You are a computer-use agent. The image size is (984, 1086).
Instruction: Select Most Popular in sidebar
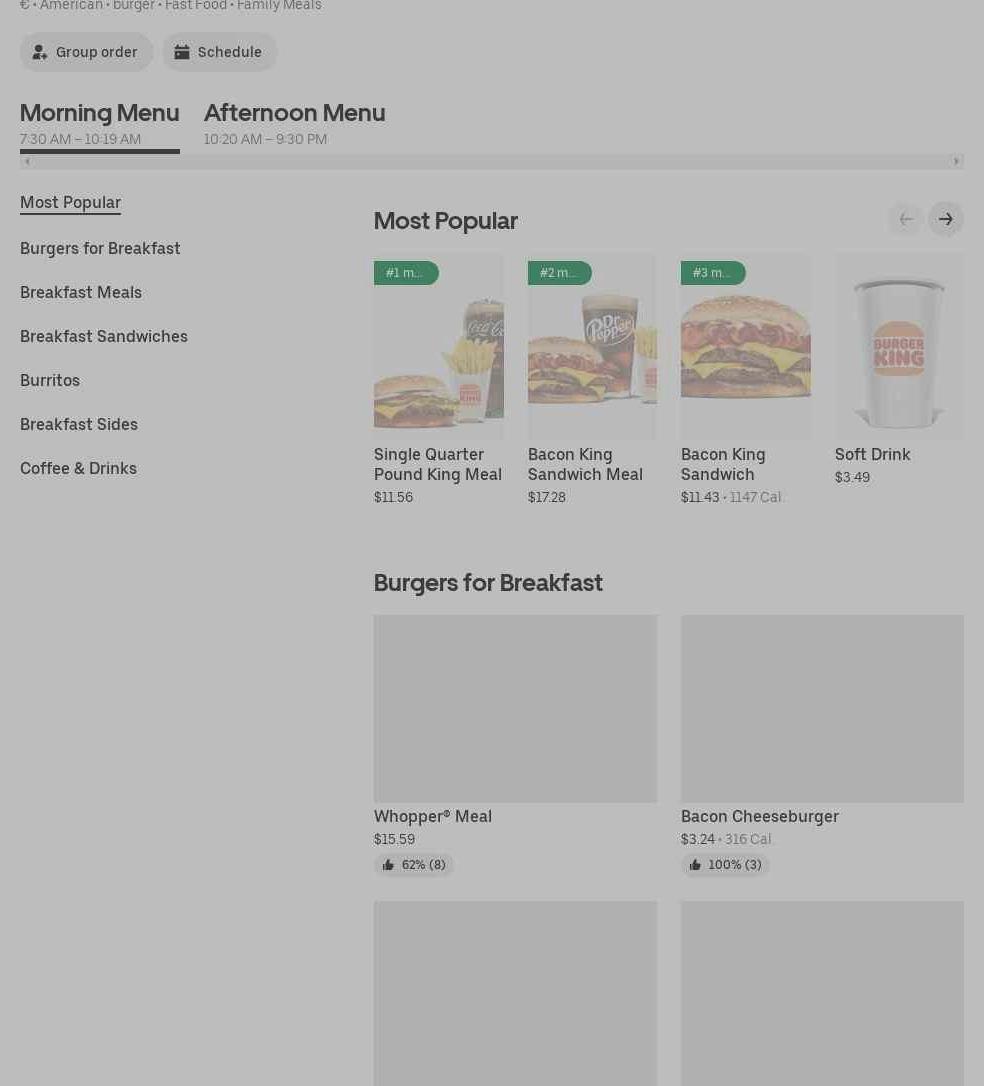(71, 203)
